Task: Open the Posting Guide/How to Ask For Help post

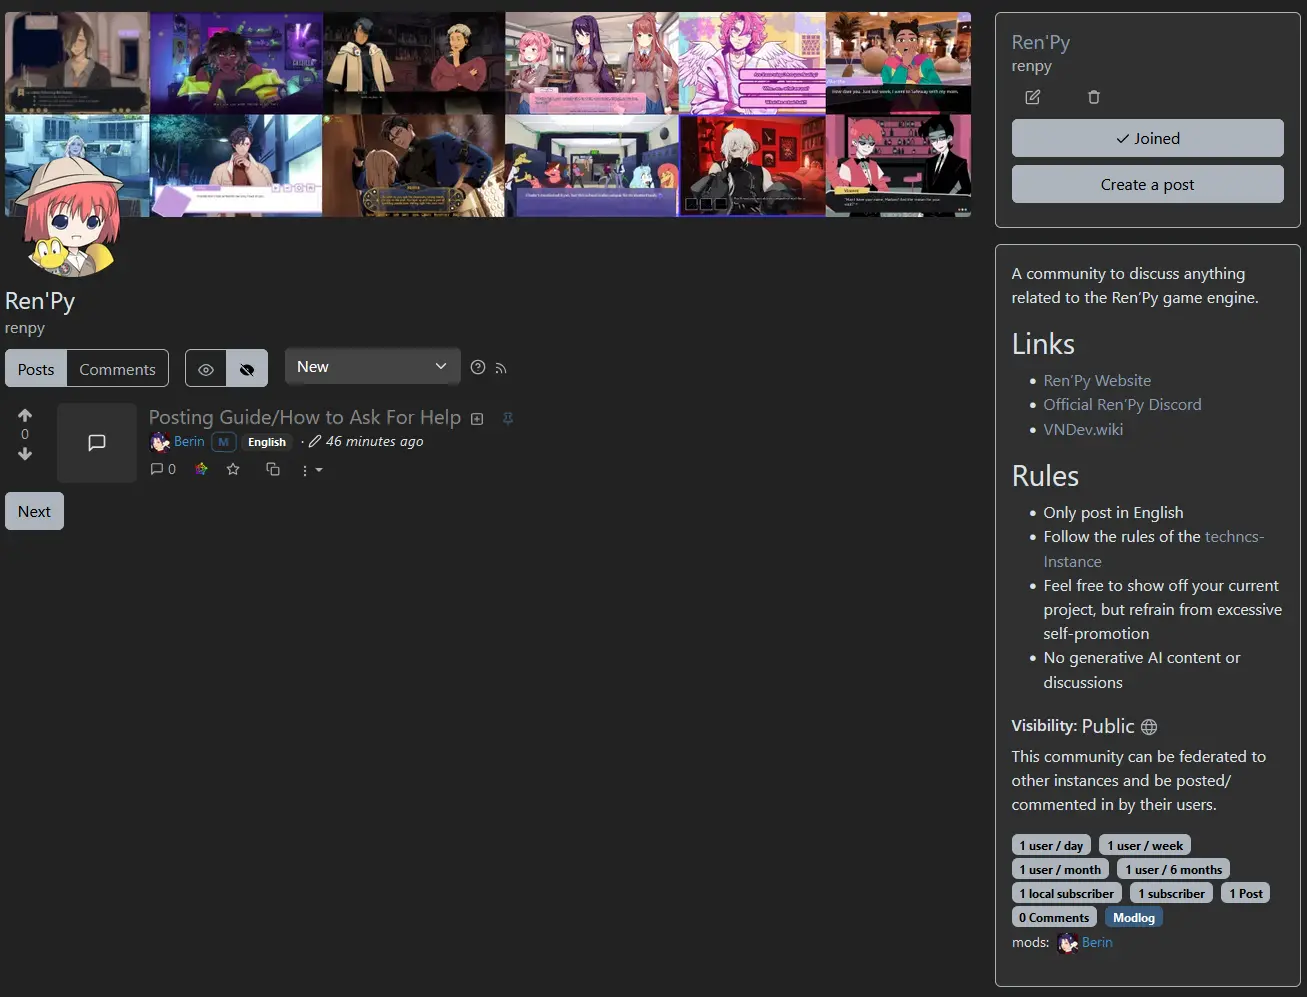Action: click(305, 417)
